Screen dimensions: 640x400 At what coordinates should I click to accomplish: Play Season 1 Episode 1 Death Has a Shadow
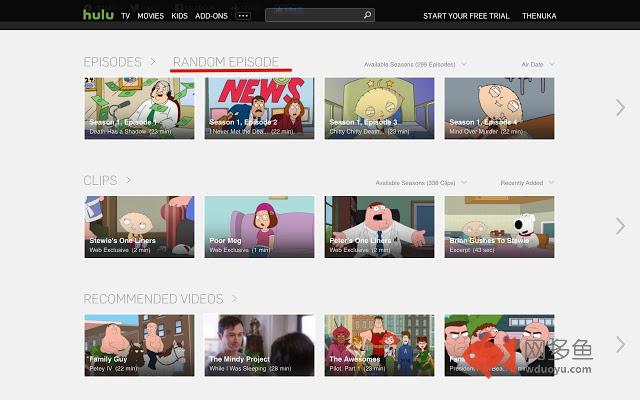click(x=139, y=109)
